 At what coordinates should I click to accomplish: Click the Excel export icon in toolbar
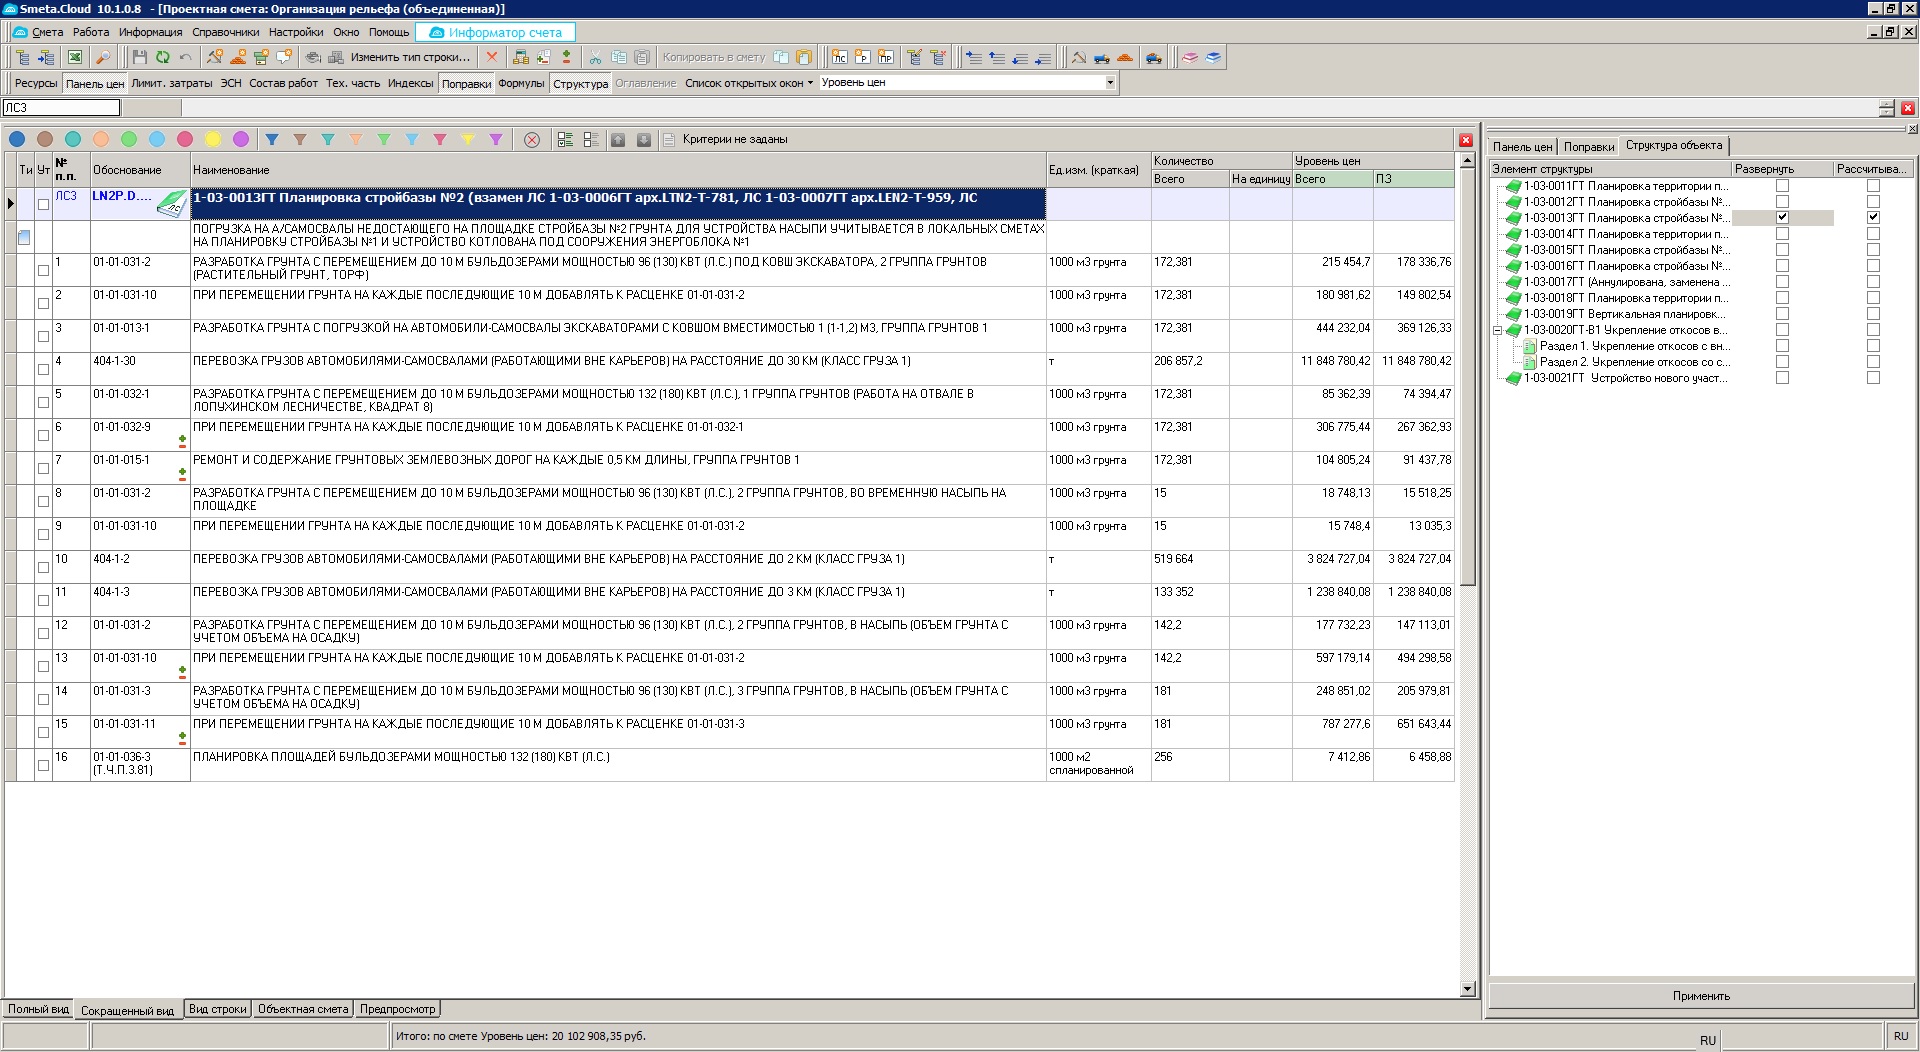point(75,58)
